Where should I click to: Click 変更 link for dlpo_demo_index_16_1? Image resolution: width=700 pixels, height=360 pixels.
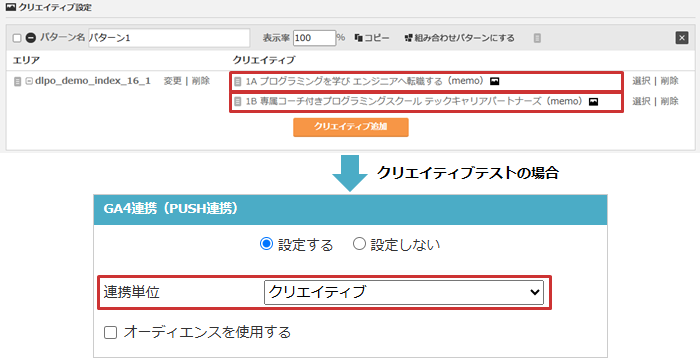click(172, 81)
